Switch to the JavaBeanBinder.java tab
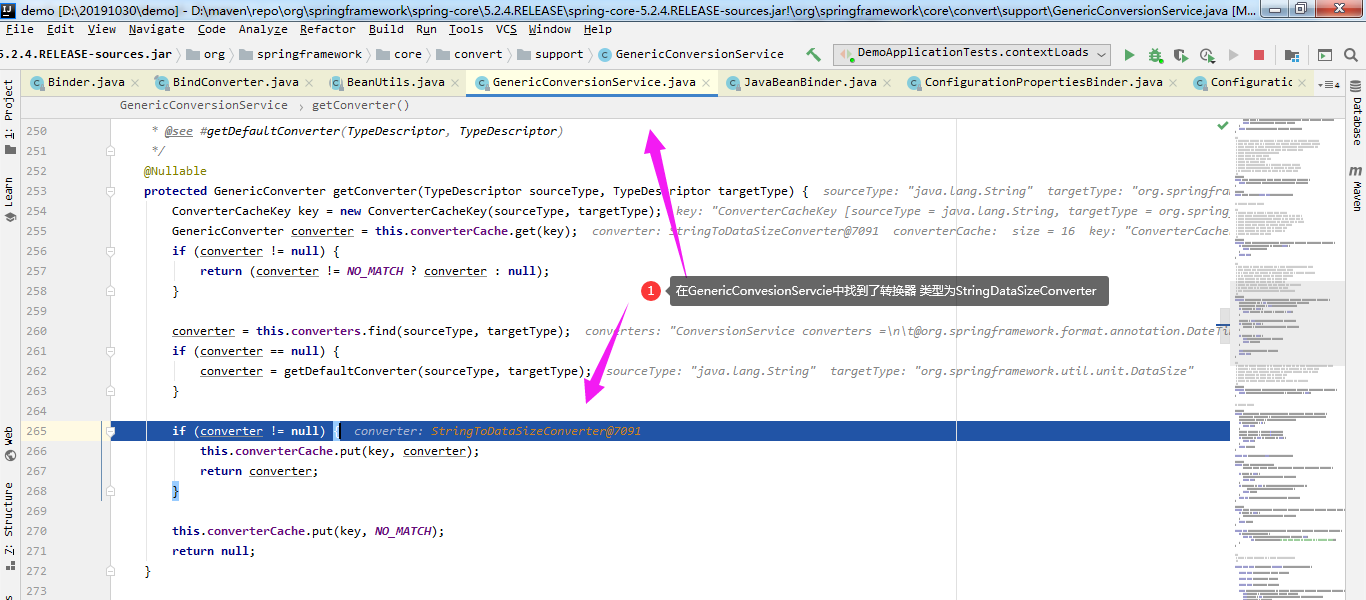1366x600 pixels. point(810,83)
